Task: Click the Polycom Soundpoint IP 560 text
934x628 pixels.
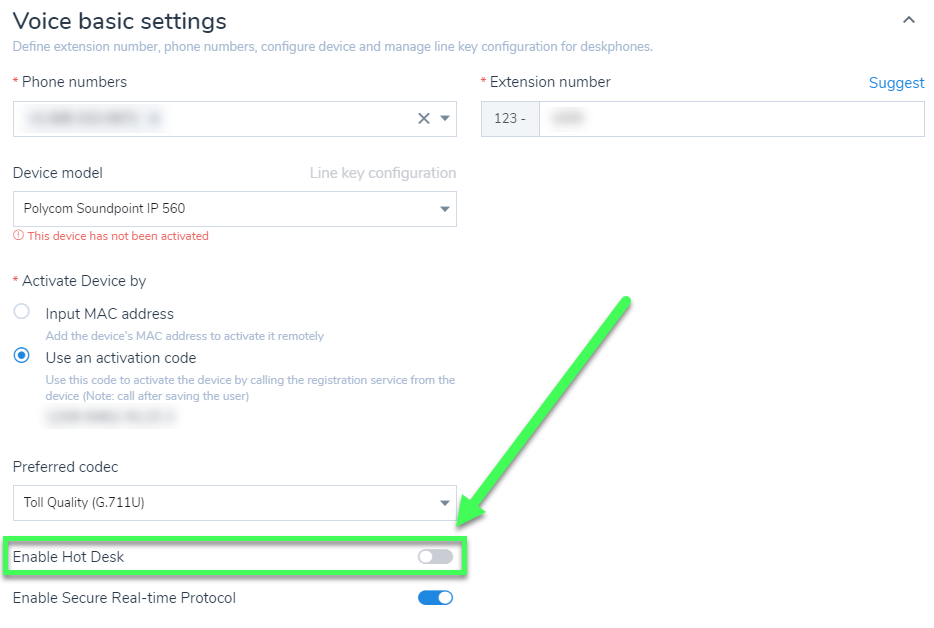Action: point(104,209)
